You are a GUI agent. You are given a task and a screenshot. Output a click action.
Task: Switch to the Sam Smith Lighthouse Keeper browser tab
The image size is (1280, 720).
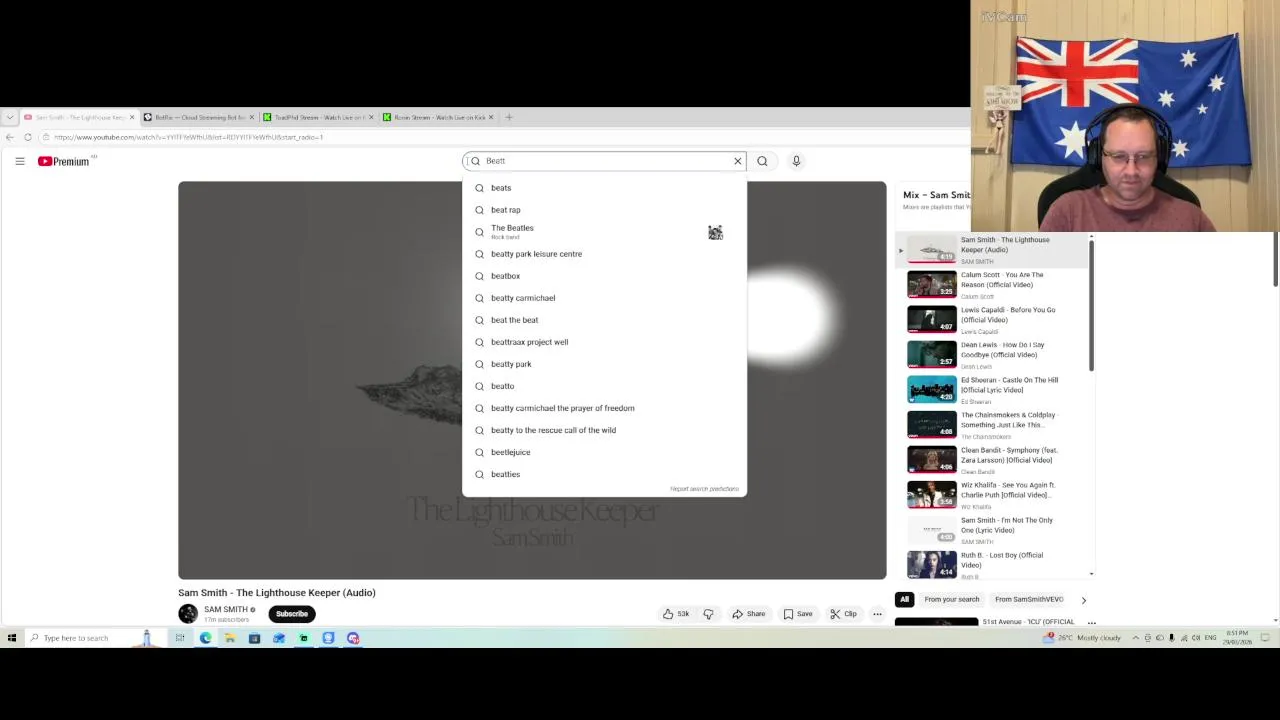pyautogui.click(x=78, y=118)
